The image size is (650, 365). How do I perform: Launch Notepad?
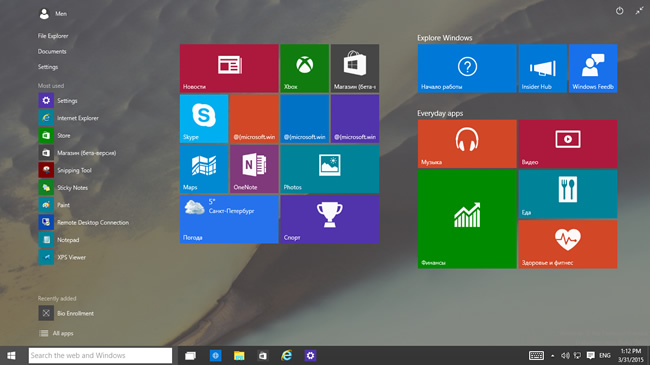(x=59, y=240)
